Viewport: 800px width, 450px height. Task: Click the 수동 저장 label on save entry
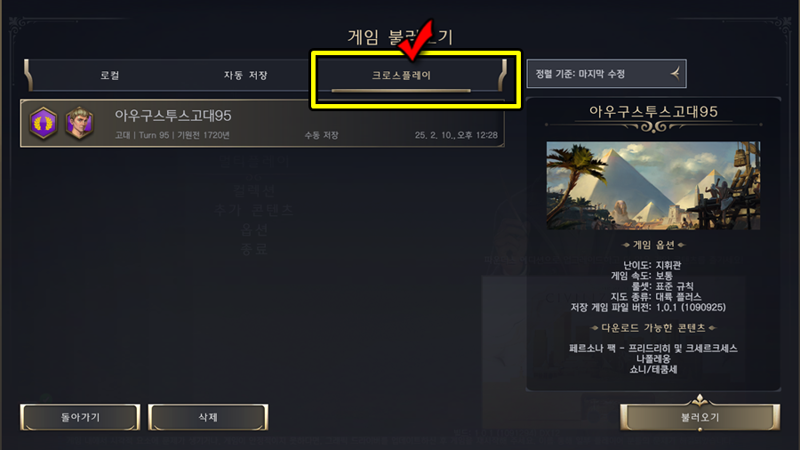pos(321,135)
